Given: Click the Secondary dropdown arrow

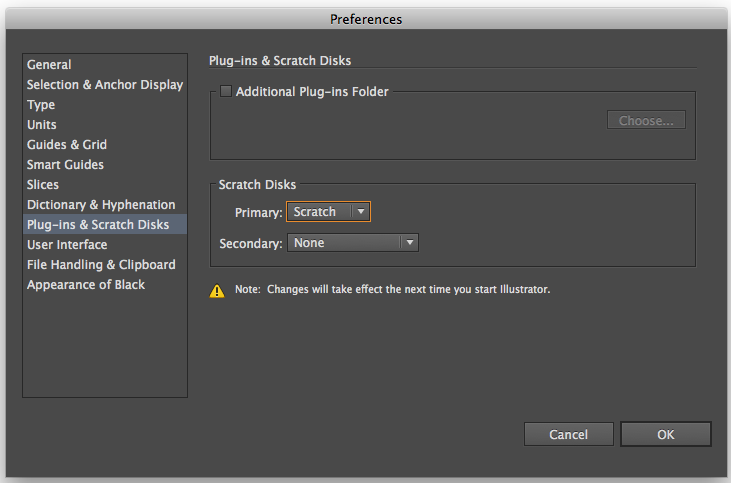Looking at the screenshot, I should (x=410, y=242).
